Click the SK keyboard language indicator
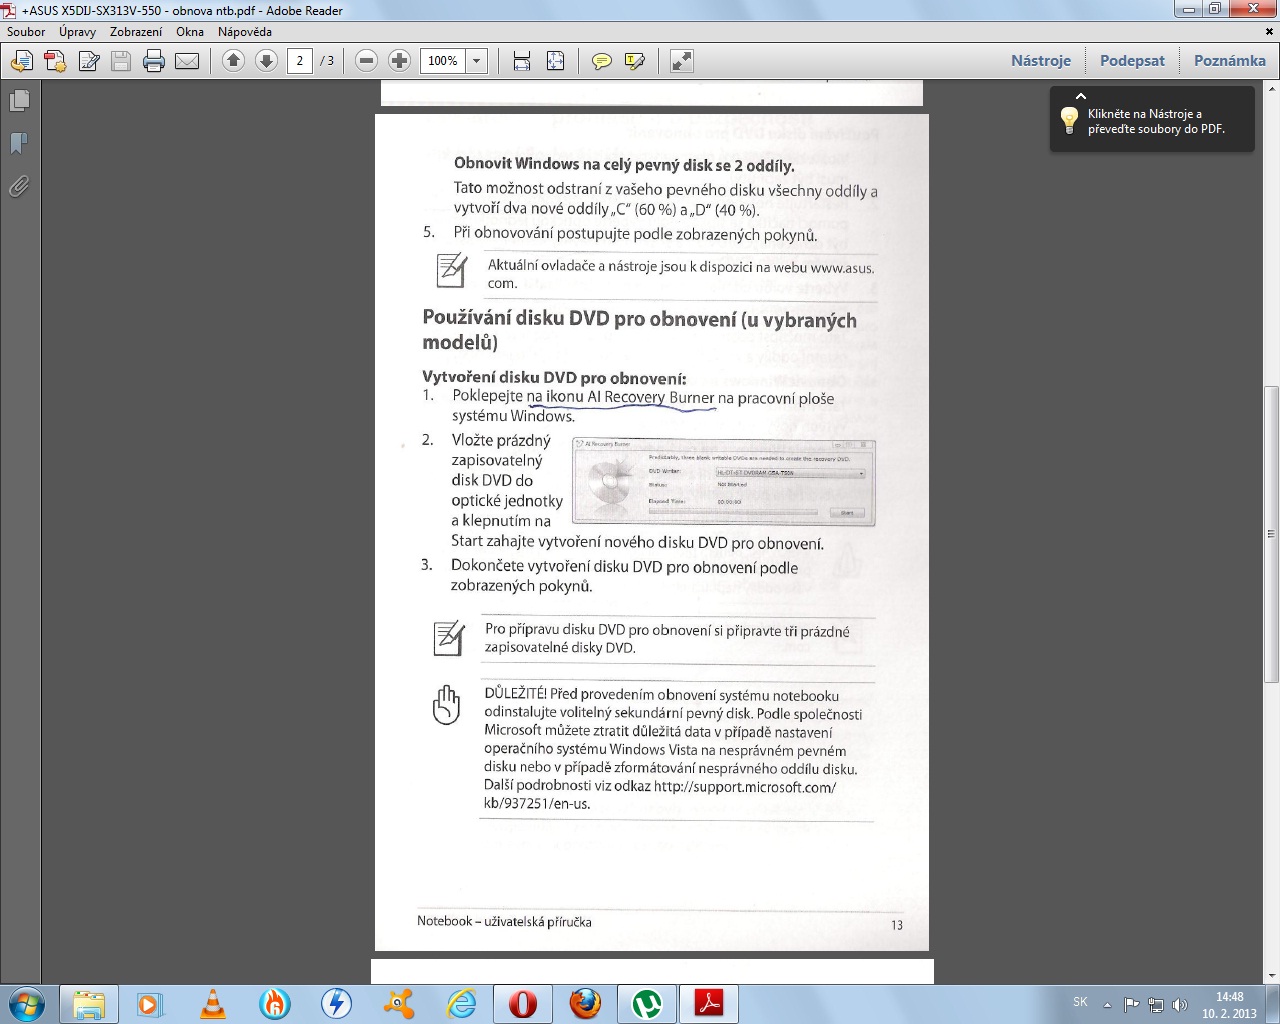The height and width of the screenshot is (1024, 1280). (x=1080, y=1002)
